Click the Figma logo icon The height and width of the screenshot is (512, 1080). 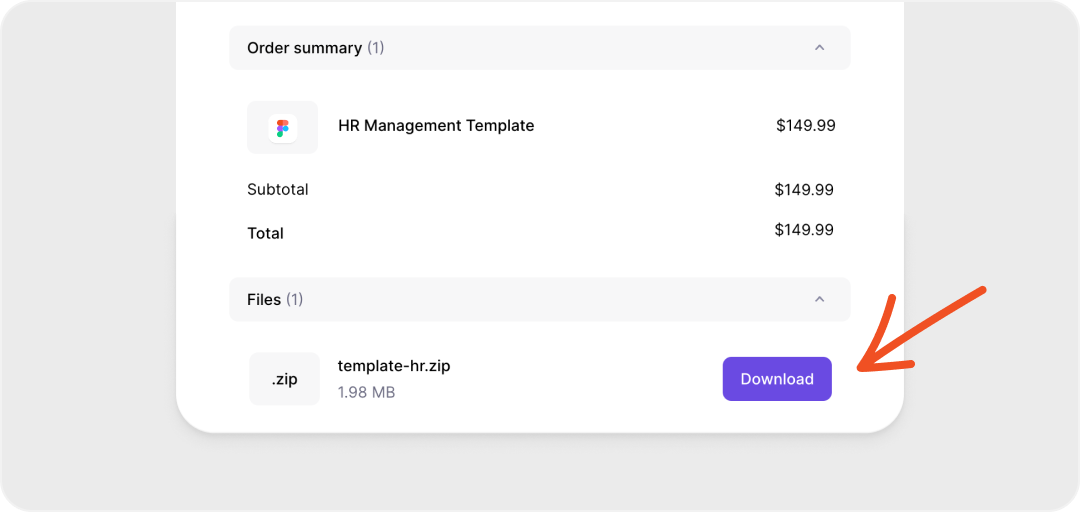282,128
